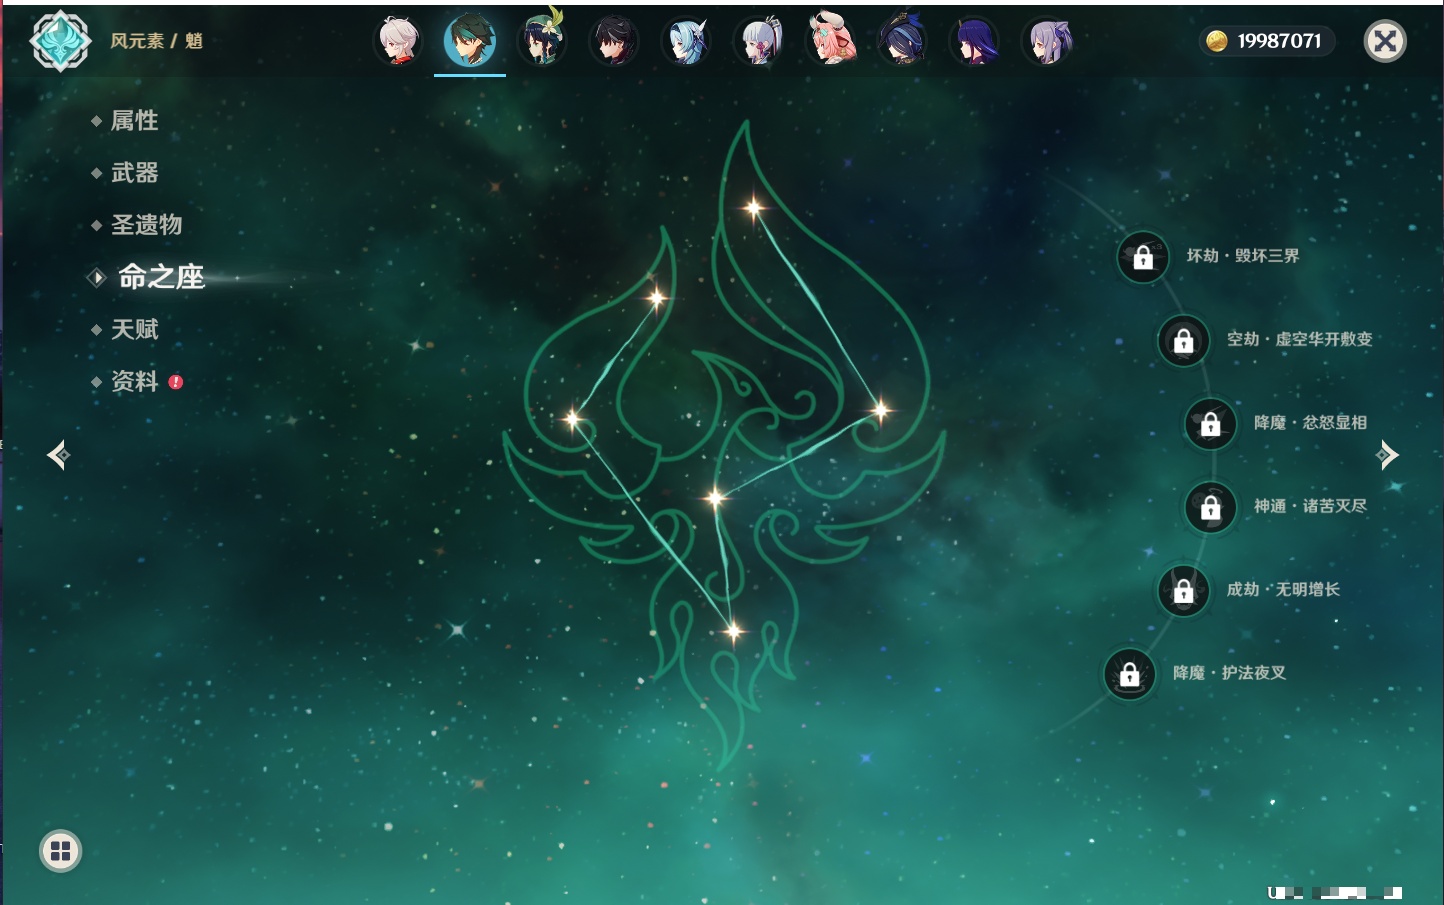1444x905 pixels.
Task: Click the lock icon for 空劫·虚空华开敷变
Action: click(x=1183, y=340)
